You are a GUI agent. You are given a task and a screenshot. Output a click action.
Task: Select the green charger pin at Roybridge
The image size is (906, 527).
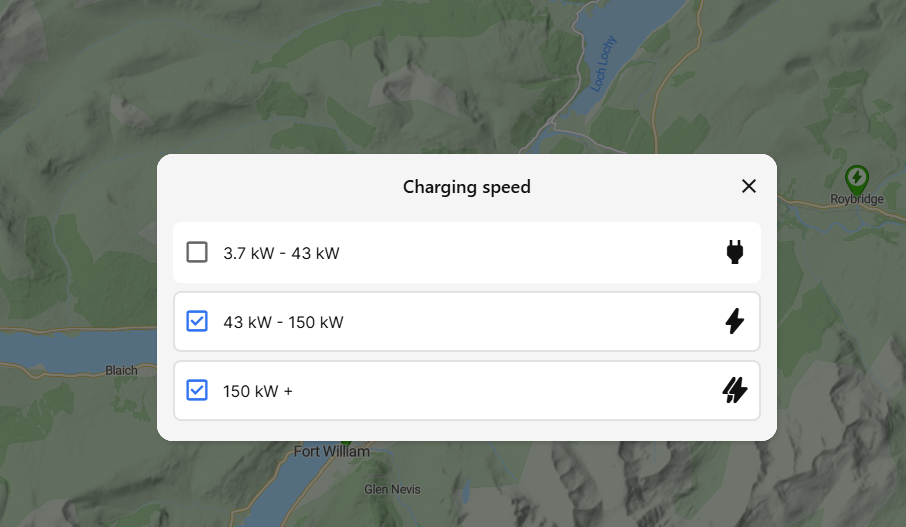[x=856, y=179]
